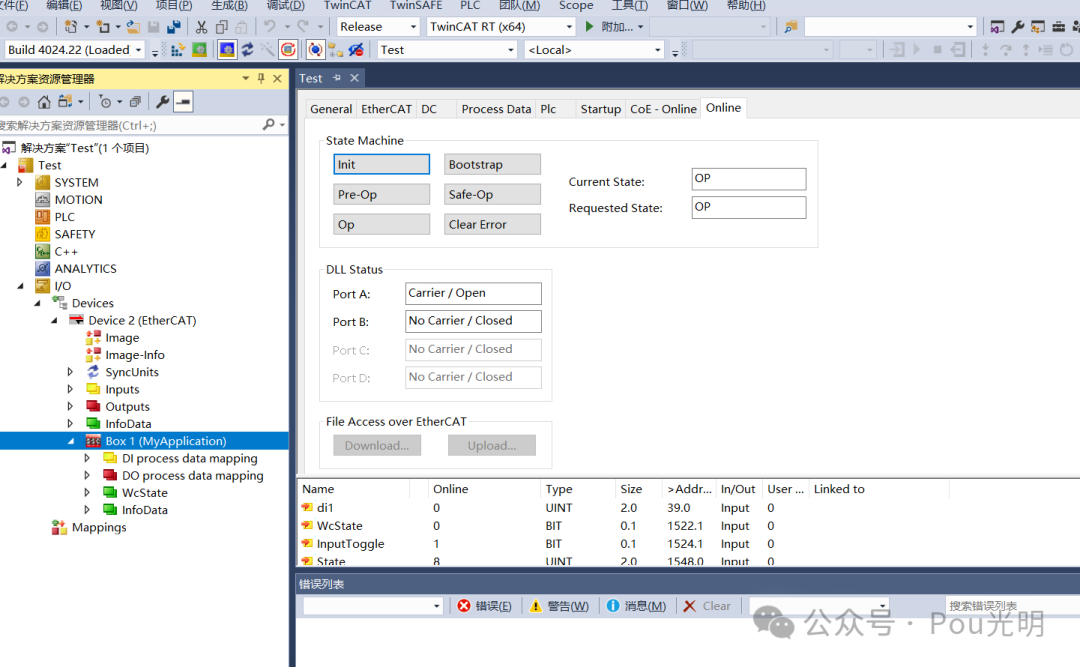Toggle the Errors filter in error list
The width and height of the screenshot is (1080, 667).
point(485,606)
